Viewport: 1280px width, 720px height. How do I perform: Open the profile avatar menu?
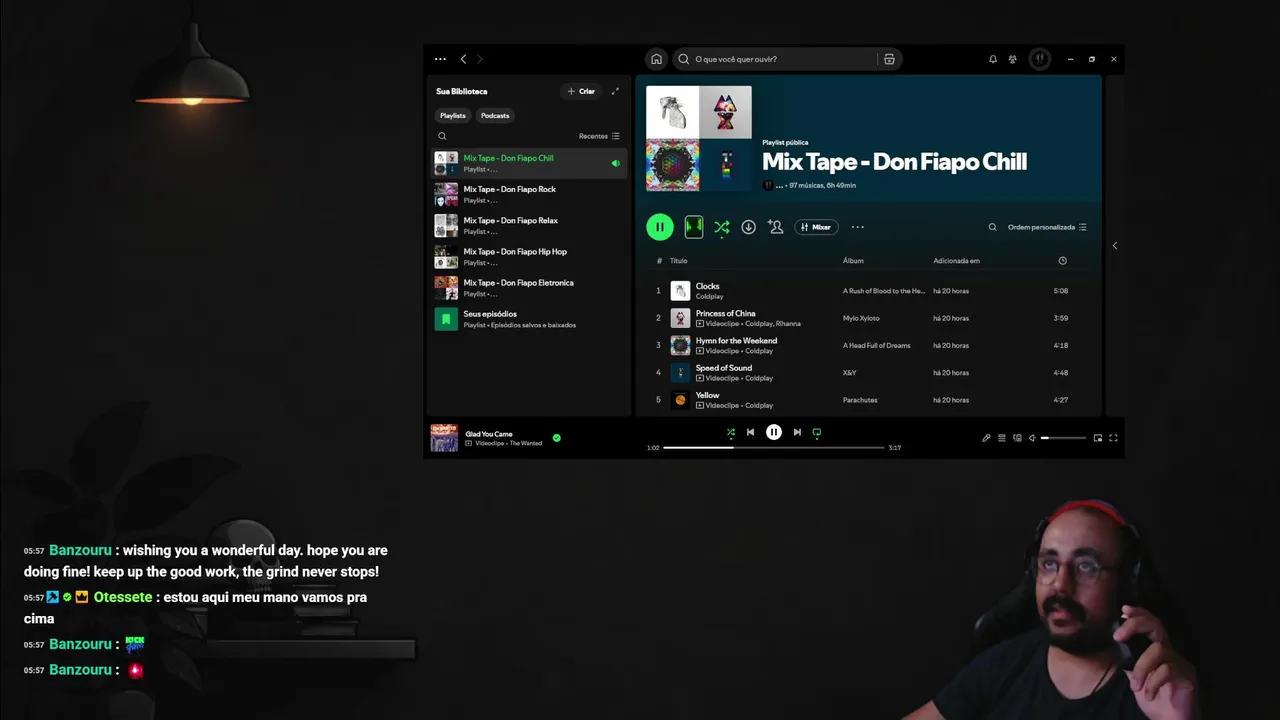tap(1040, 59)
